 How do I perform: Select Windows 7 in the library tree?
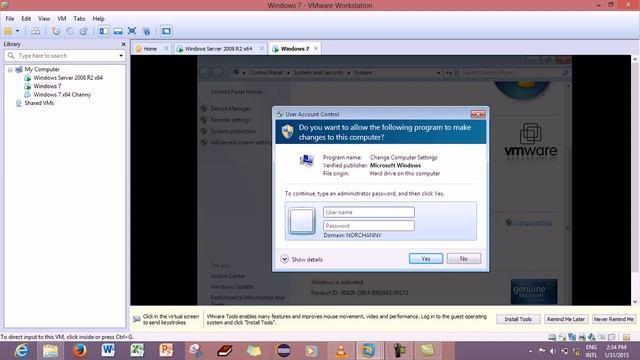coord(47,86)
